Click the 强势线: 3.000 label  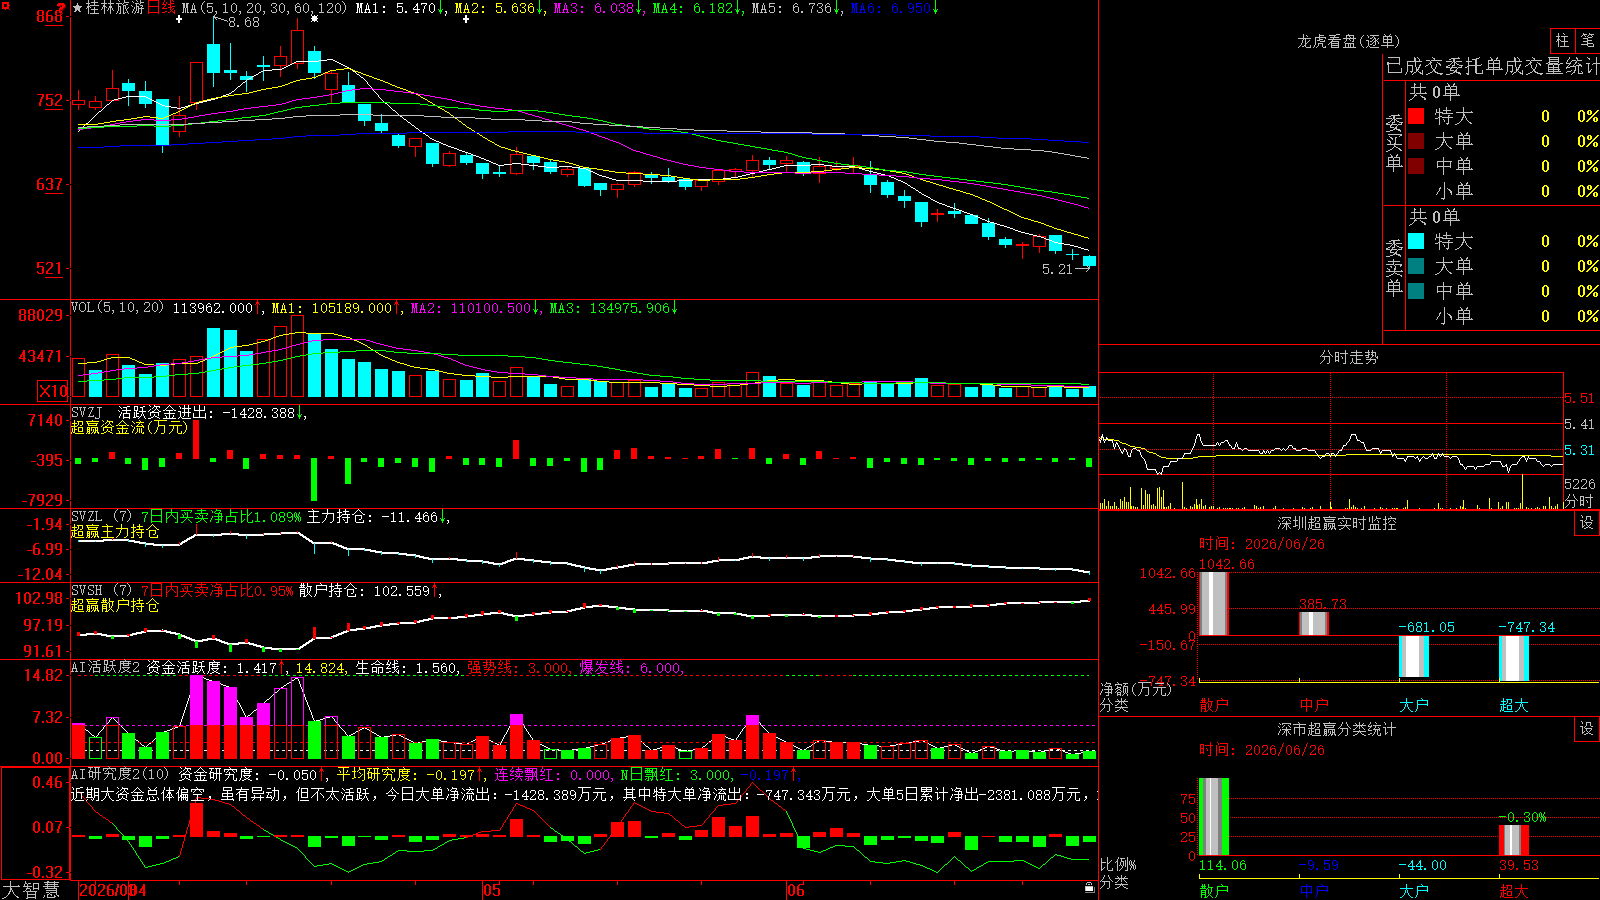point(518,668)
